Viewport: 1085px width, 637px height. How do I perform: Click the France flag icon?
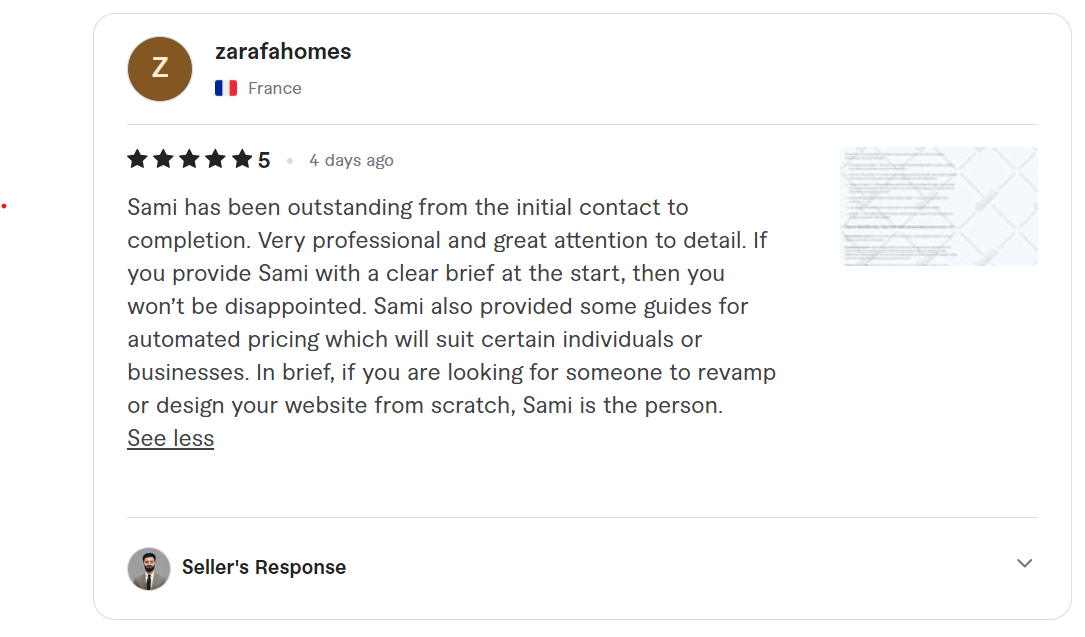(x=226, y=88)
